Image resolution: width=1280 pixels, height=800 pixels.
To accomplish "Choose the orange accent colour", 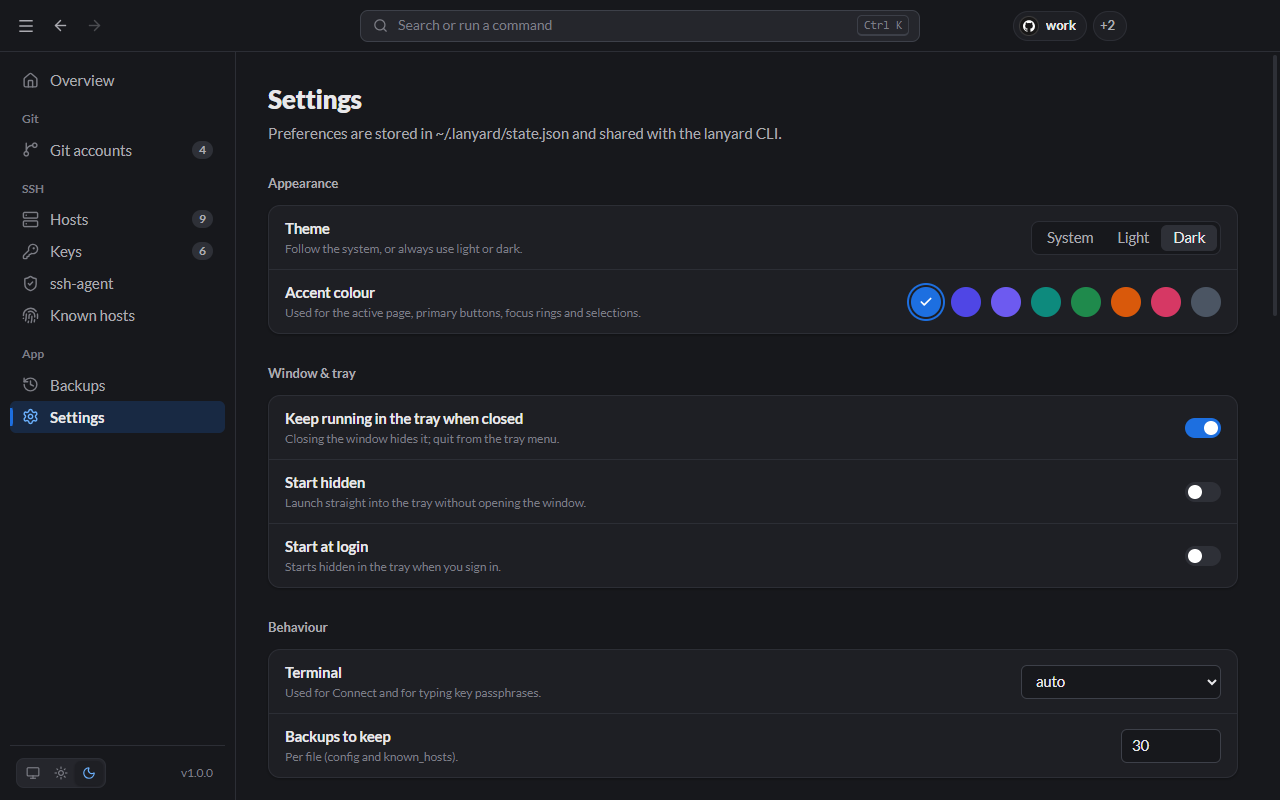I will pyautogui.click(x=1126, y=302).
